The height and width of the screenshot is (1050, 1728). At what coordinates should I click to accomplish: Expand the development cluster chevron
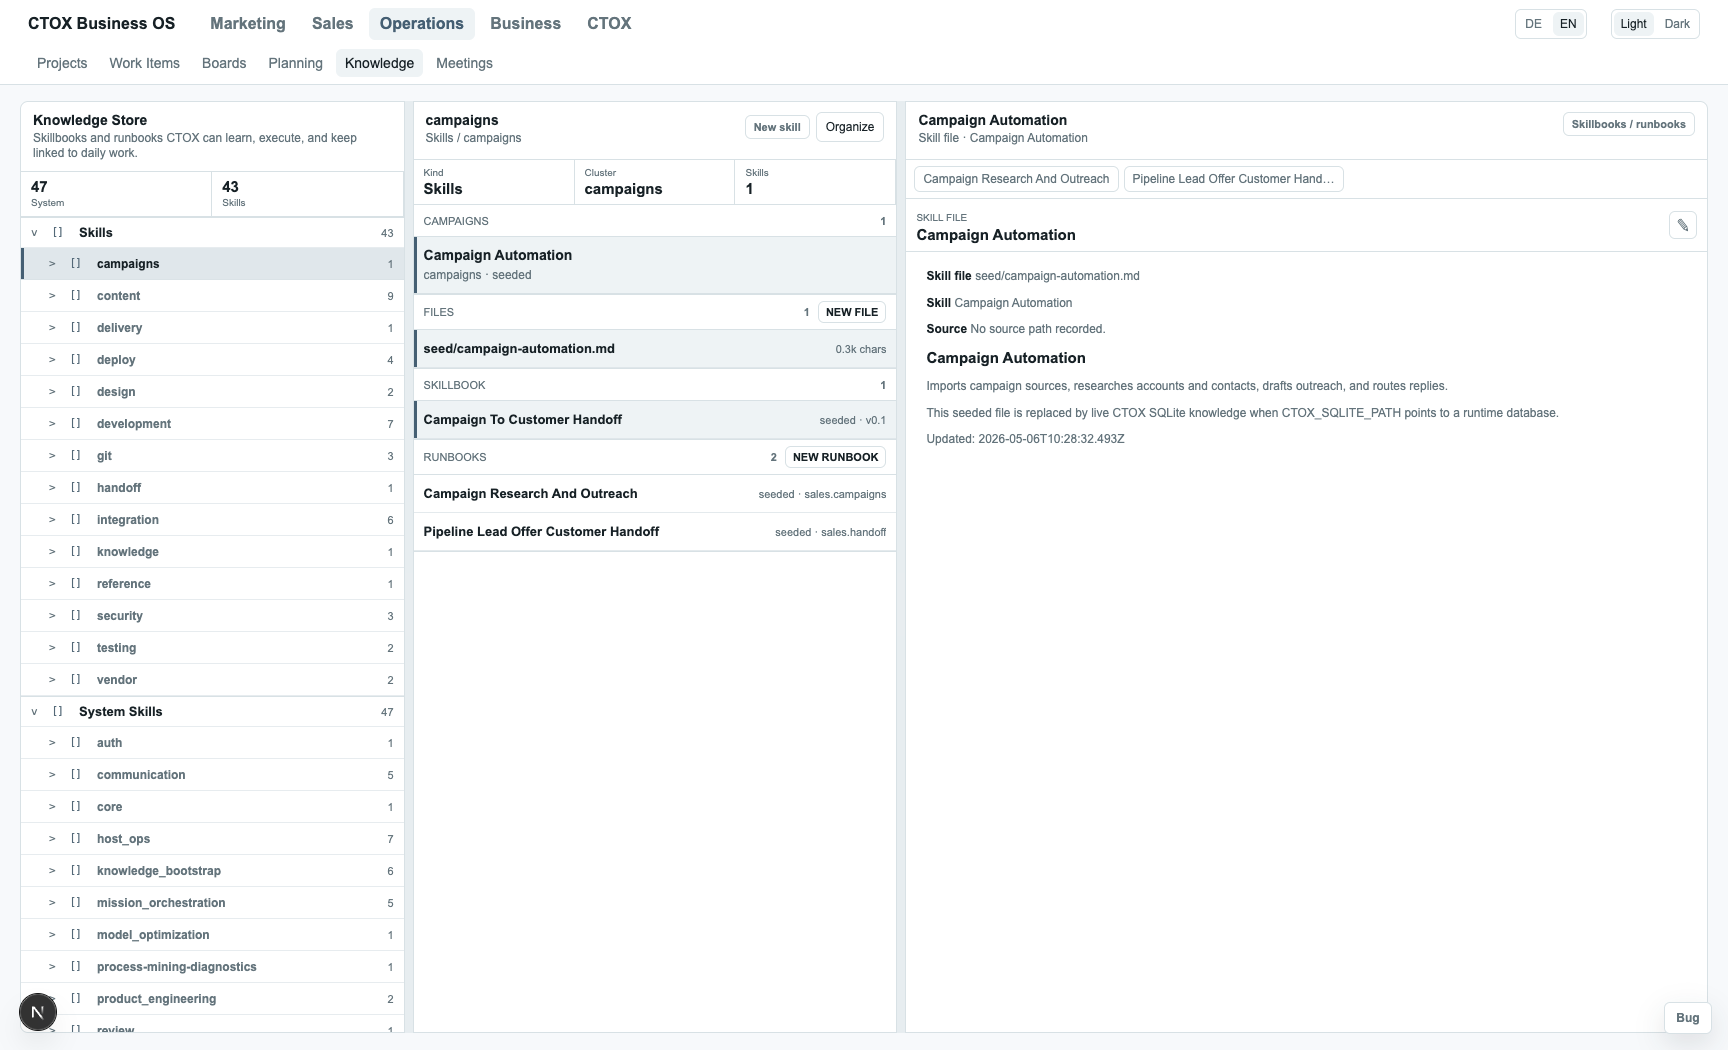52,424
